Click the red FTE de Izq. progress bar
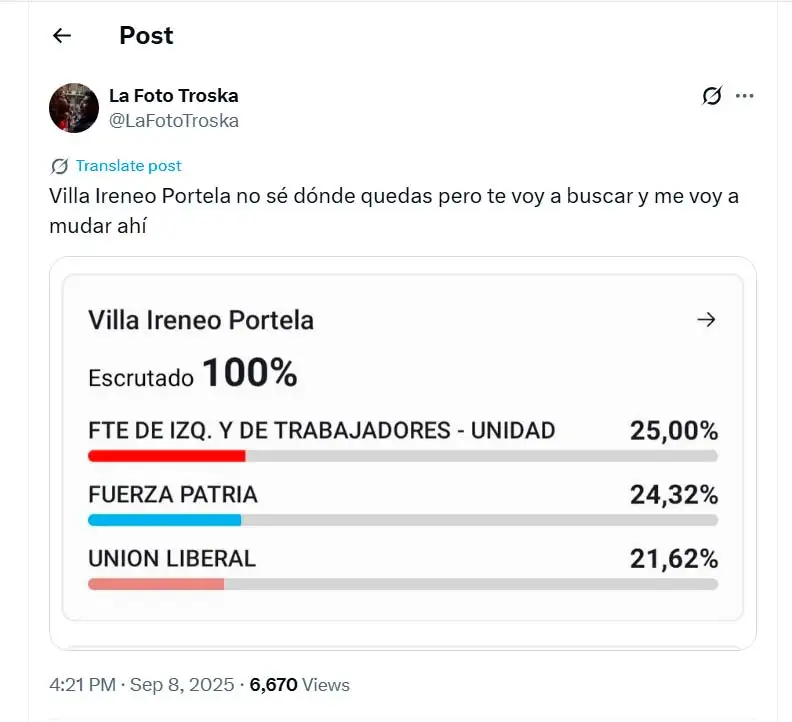 pyautogui.click(x=167, y=456)
